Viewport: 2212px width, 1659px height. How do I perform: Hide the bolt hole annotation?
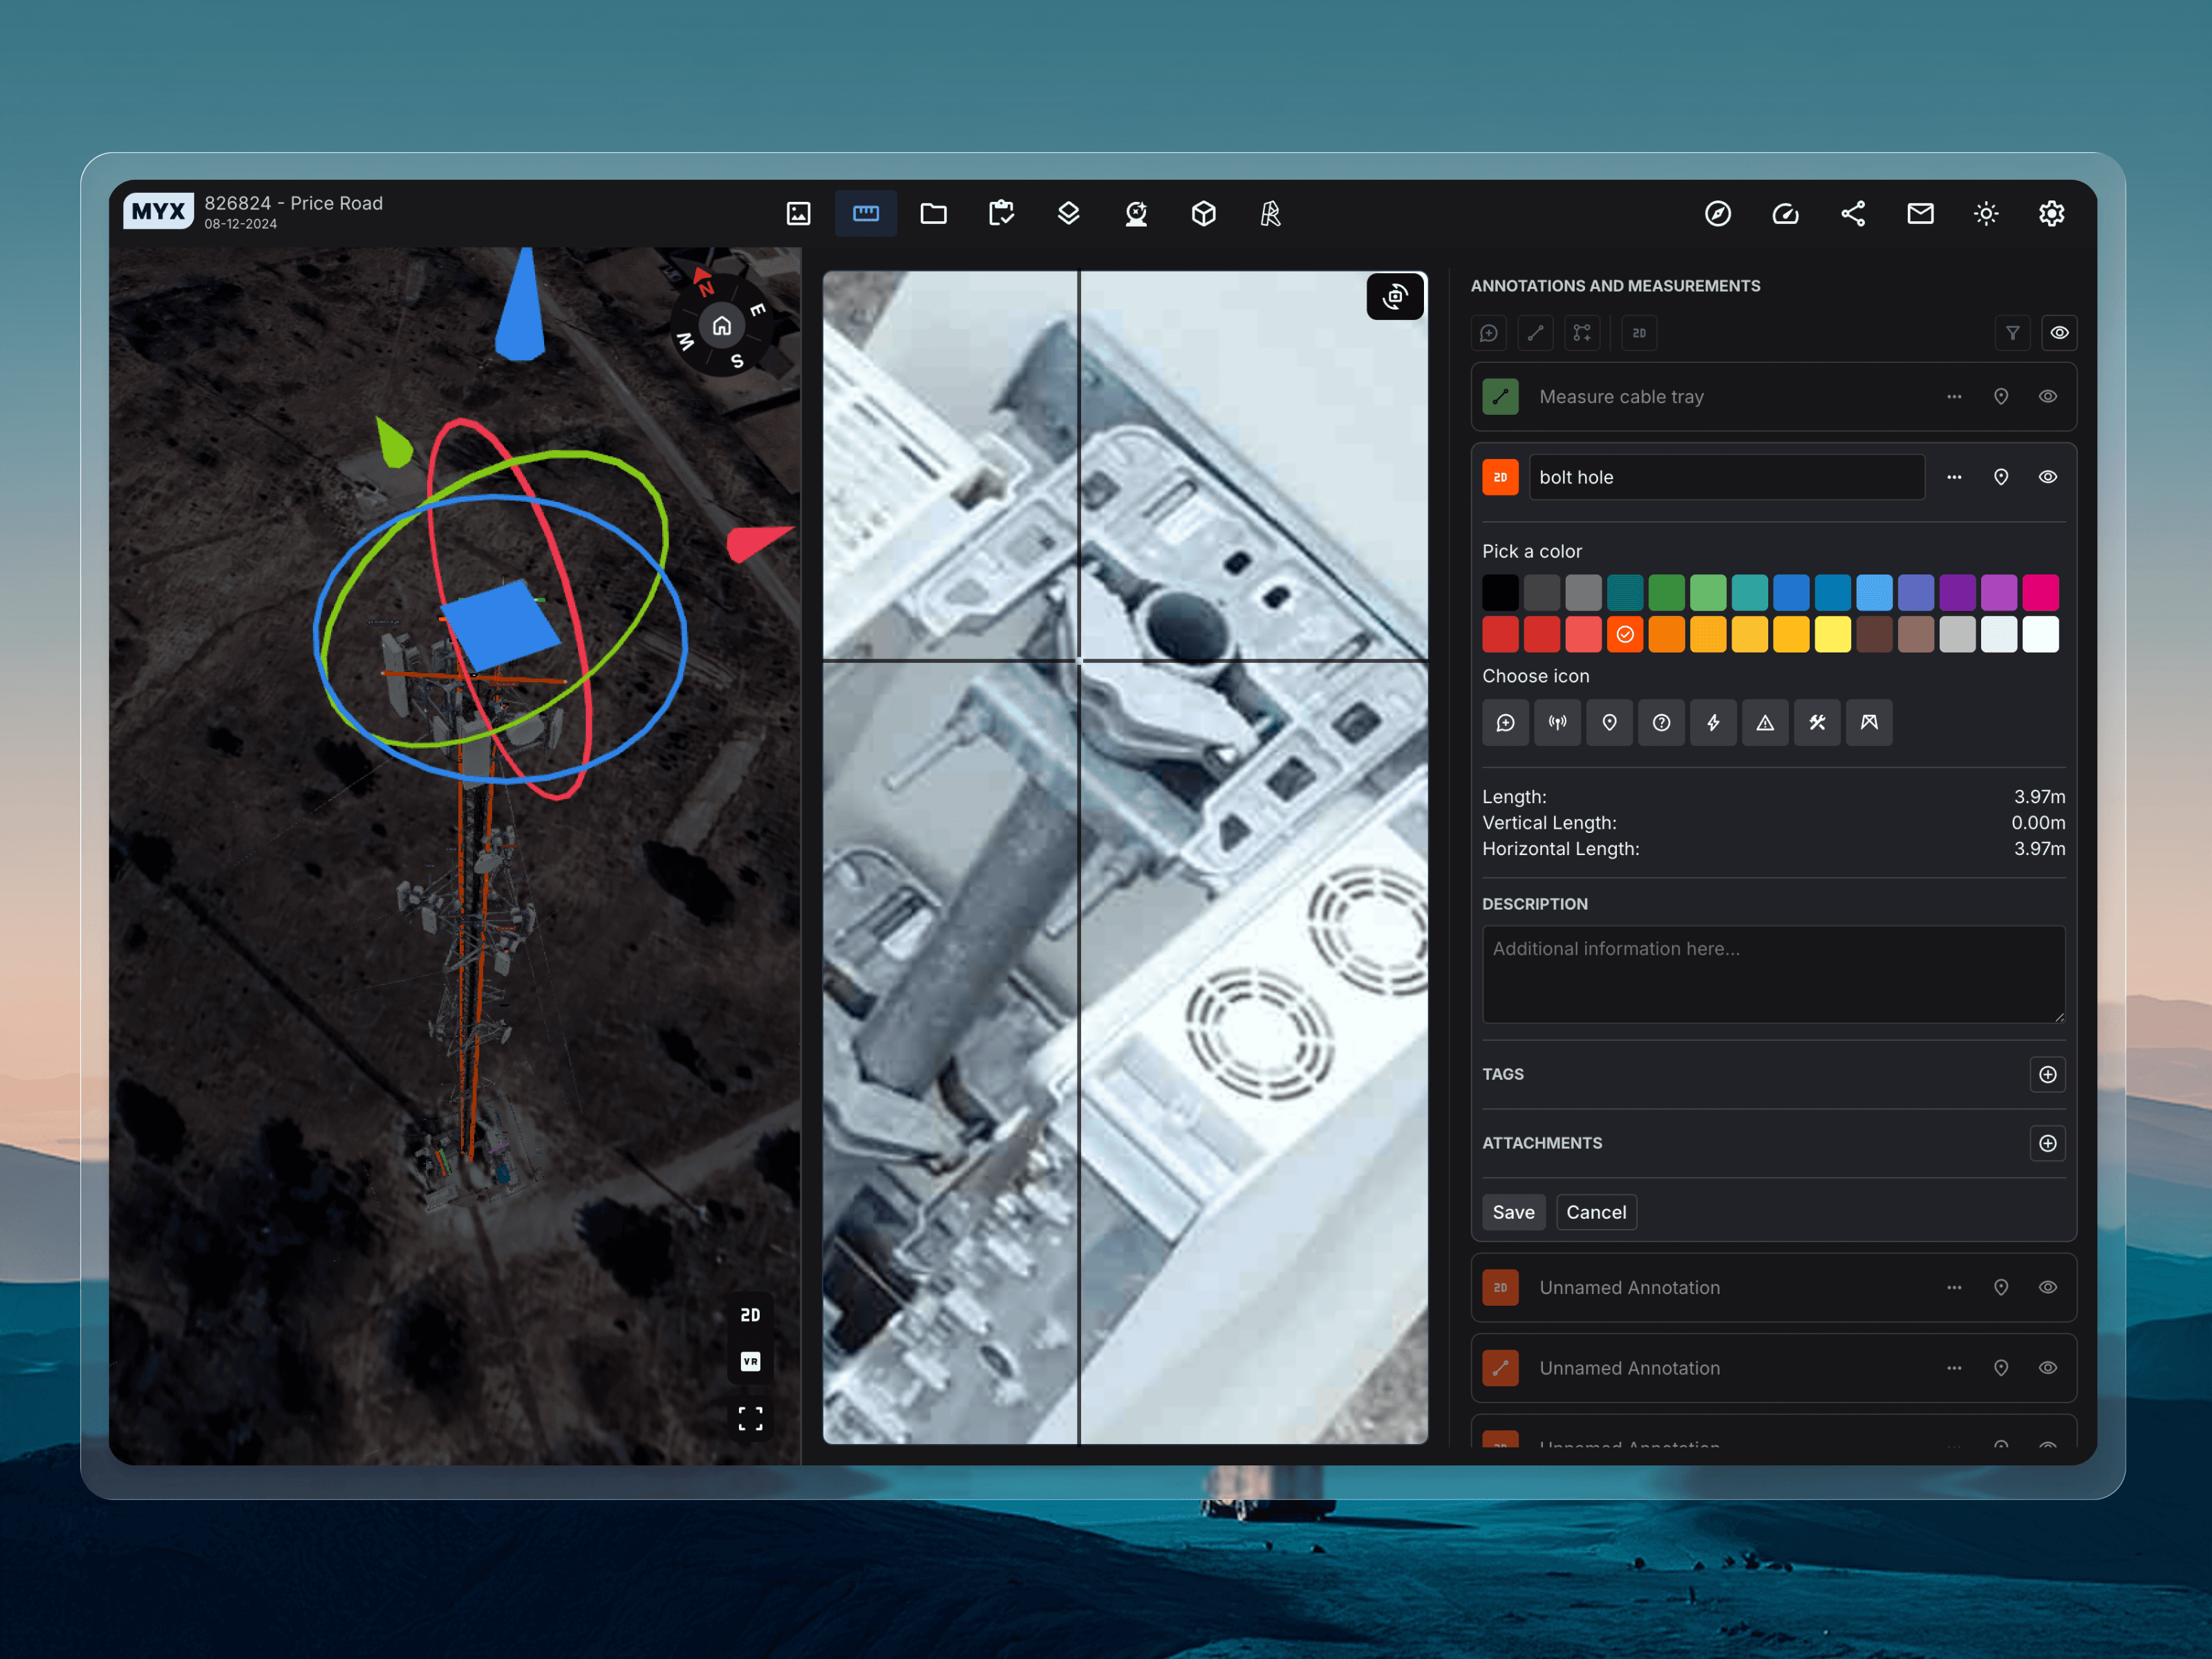(2047, 477)
